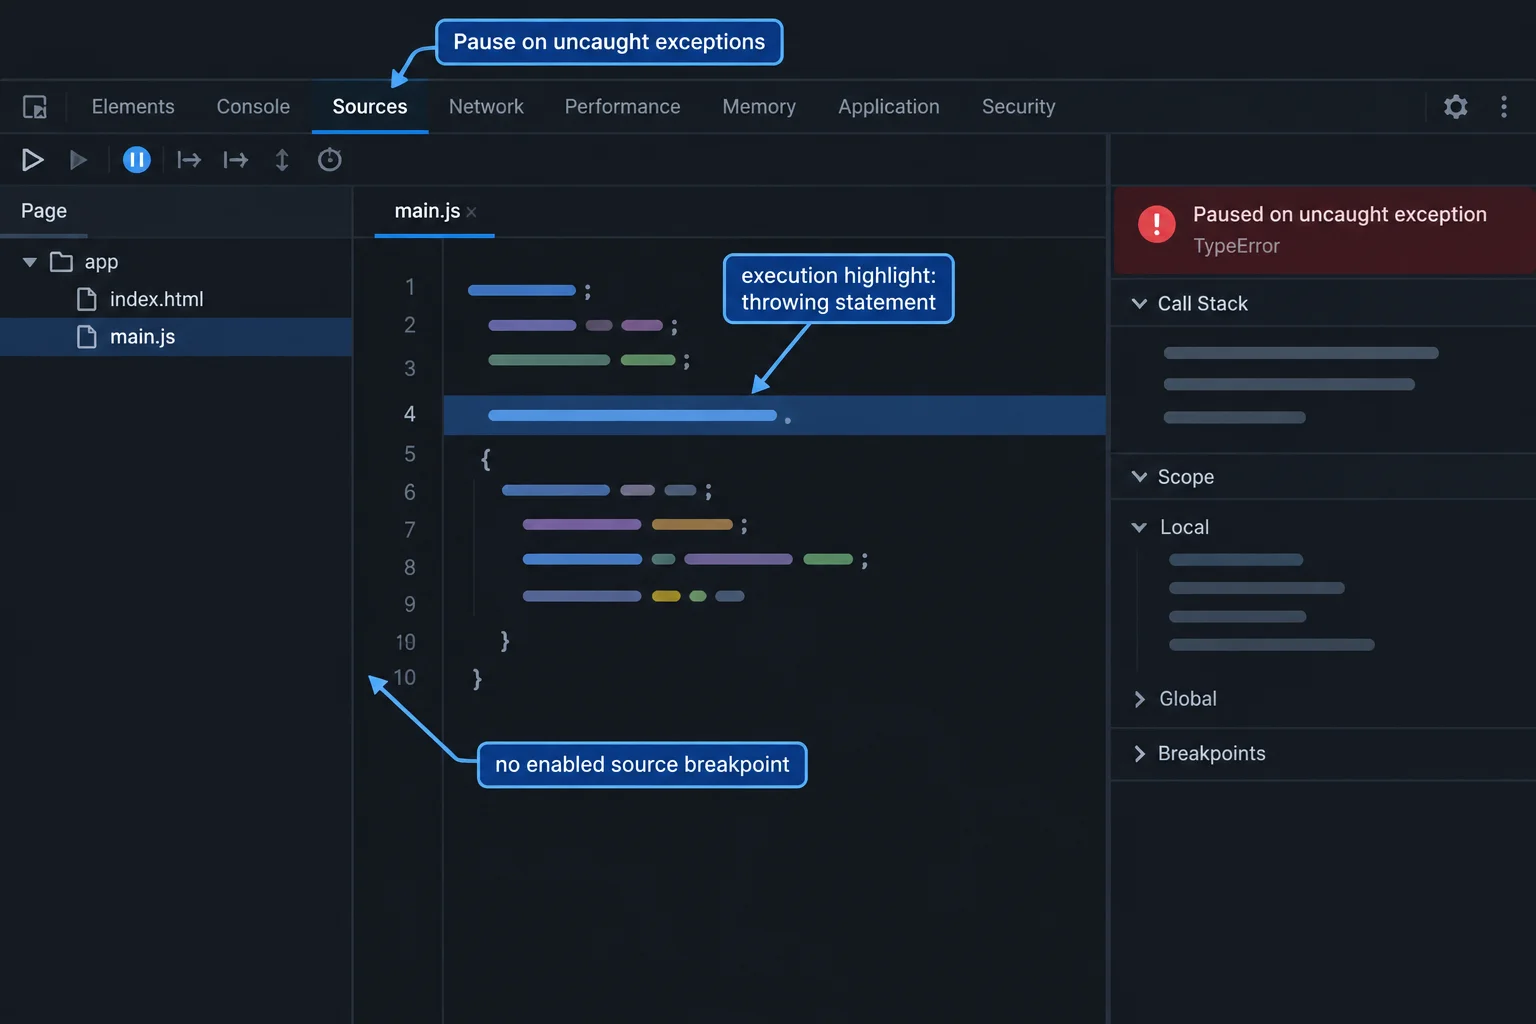Switch to the Console tab
Viewport: 1536px width, 1024px height.
click(x=253, y=107)
